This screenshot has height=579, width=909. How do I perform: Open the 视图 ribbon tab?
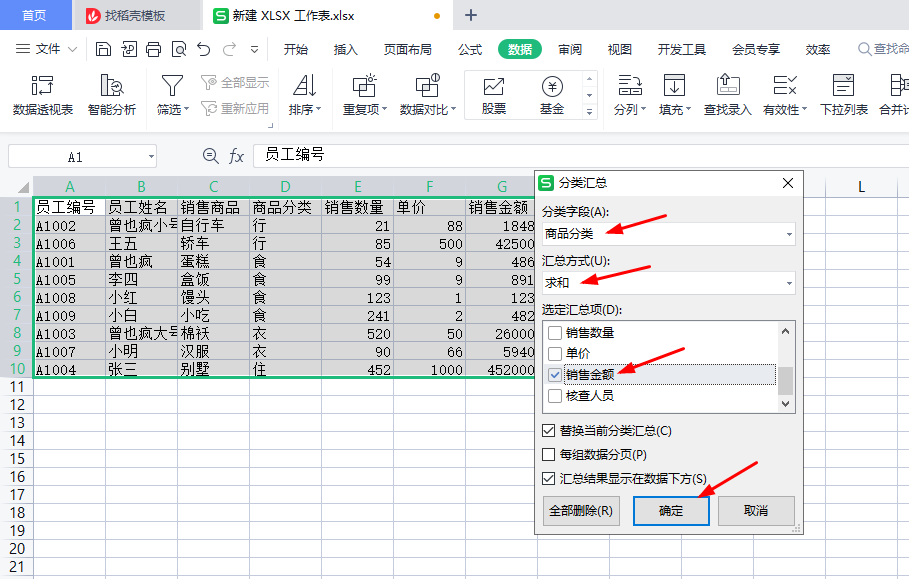click(620, 49)
